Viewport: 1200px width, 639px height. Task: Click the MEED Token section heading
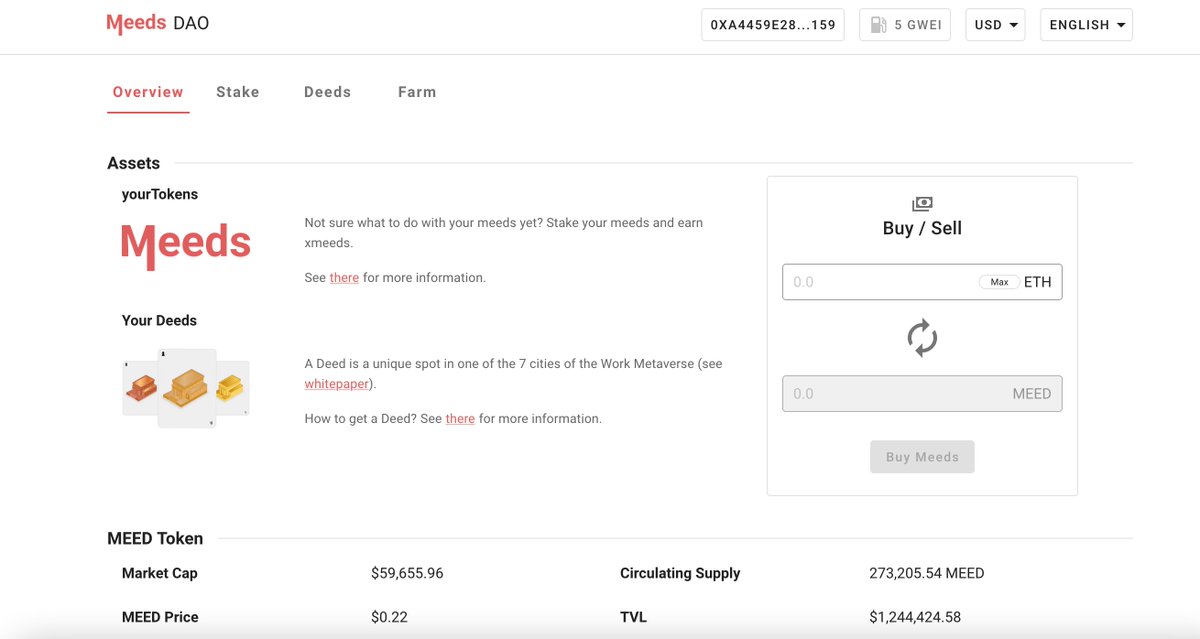coord(155,538)
